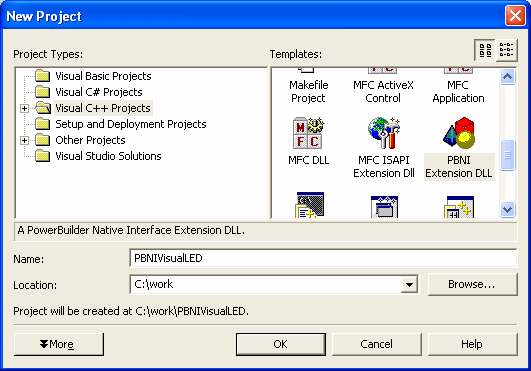
Task: Choose the MFC Application template
Action: [x=459, y=91]
